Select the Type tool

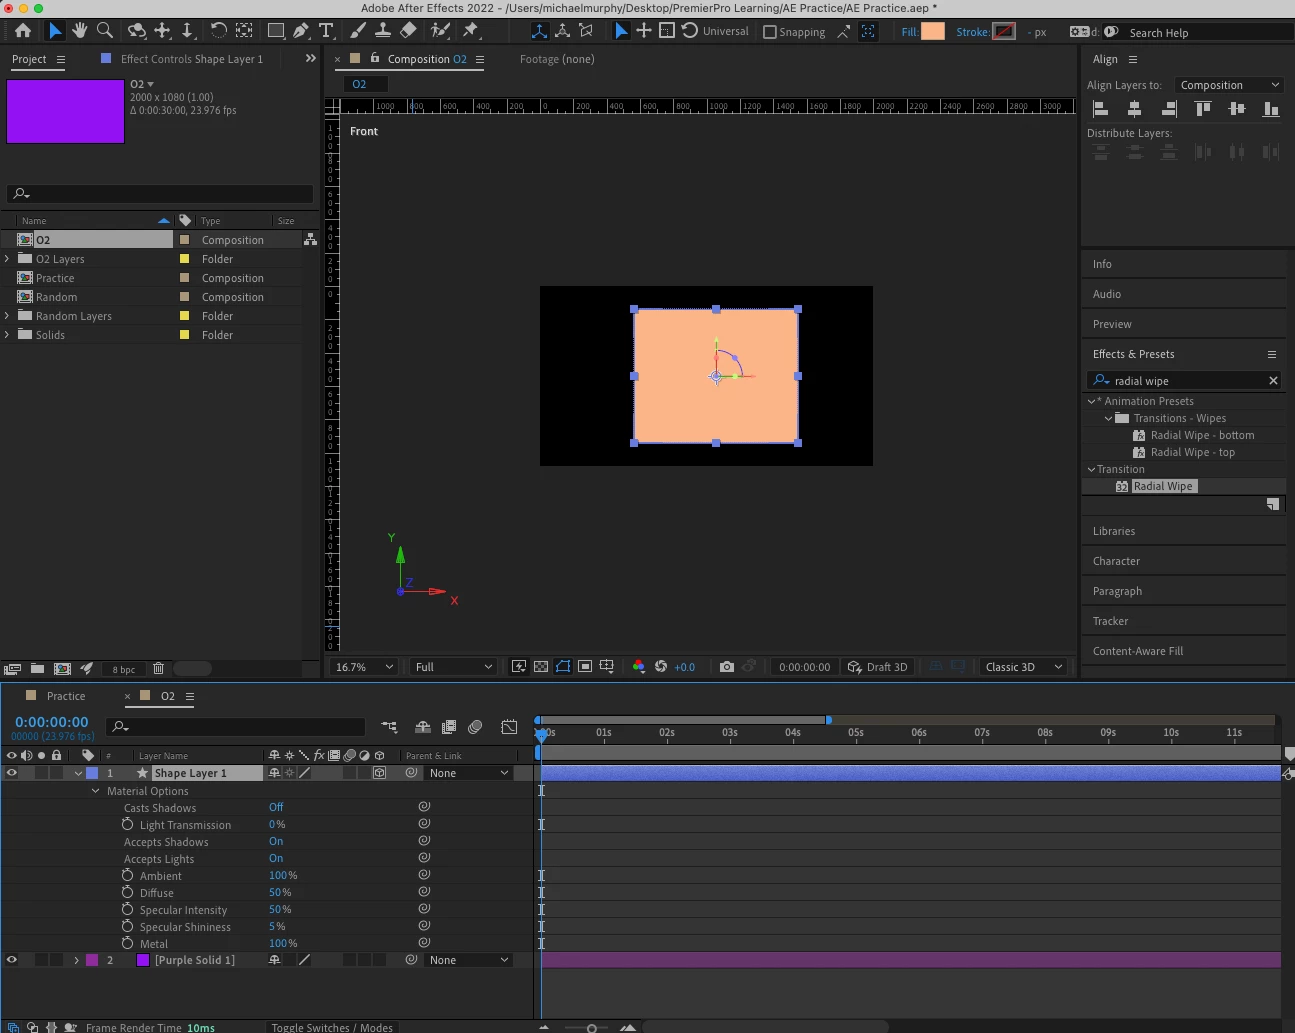(x=326, y=31)
